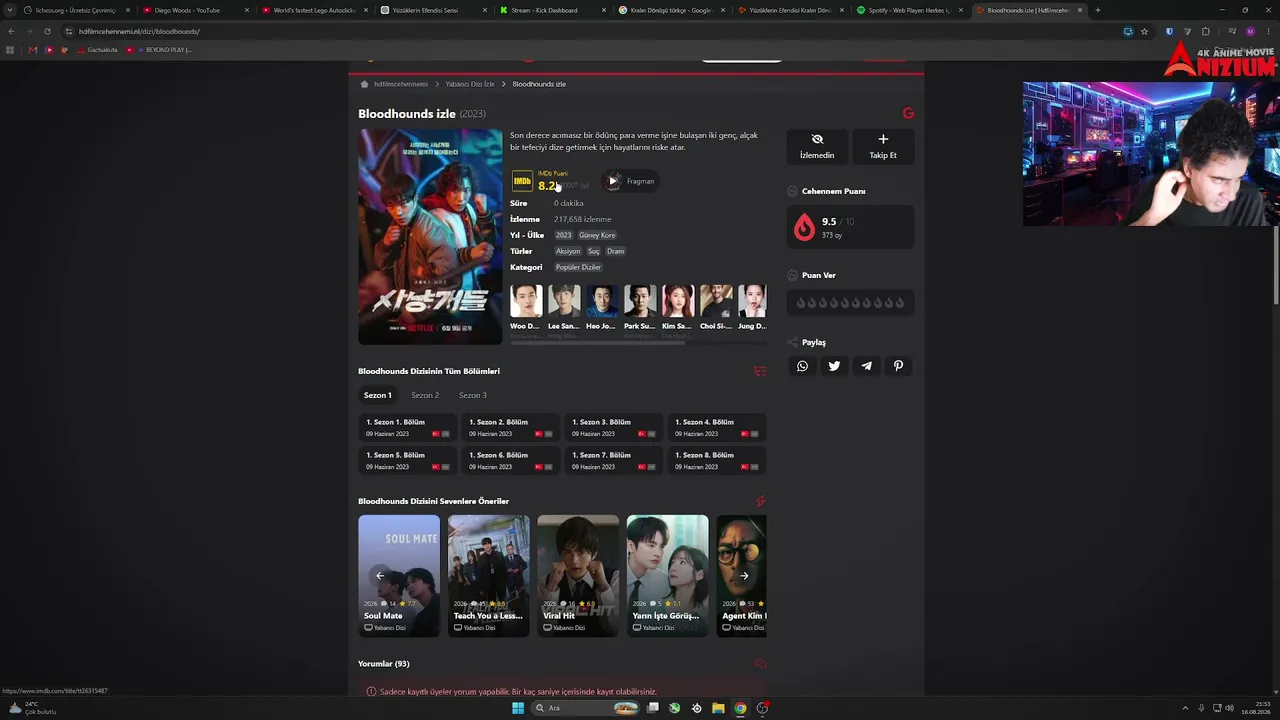Select the Sezon 1 tab
Screen dimensions: 1280x720
pos(378,395)
